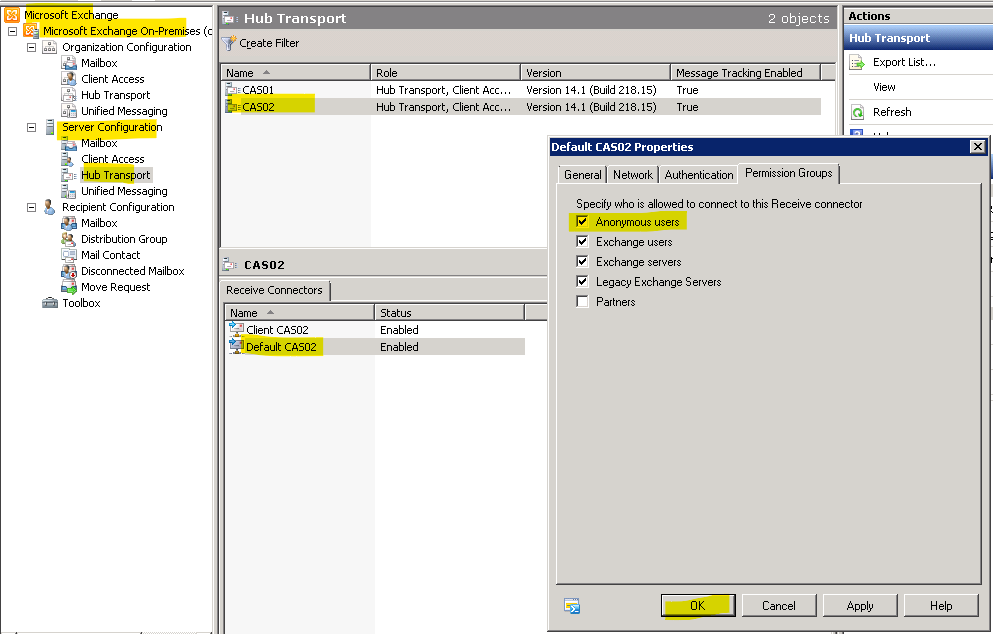Click the Export List icon in Actions
The width and height of the screenshot is (993, 634).
857,62
